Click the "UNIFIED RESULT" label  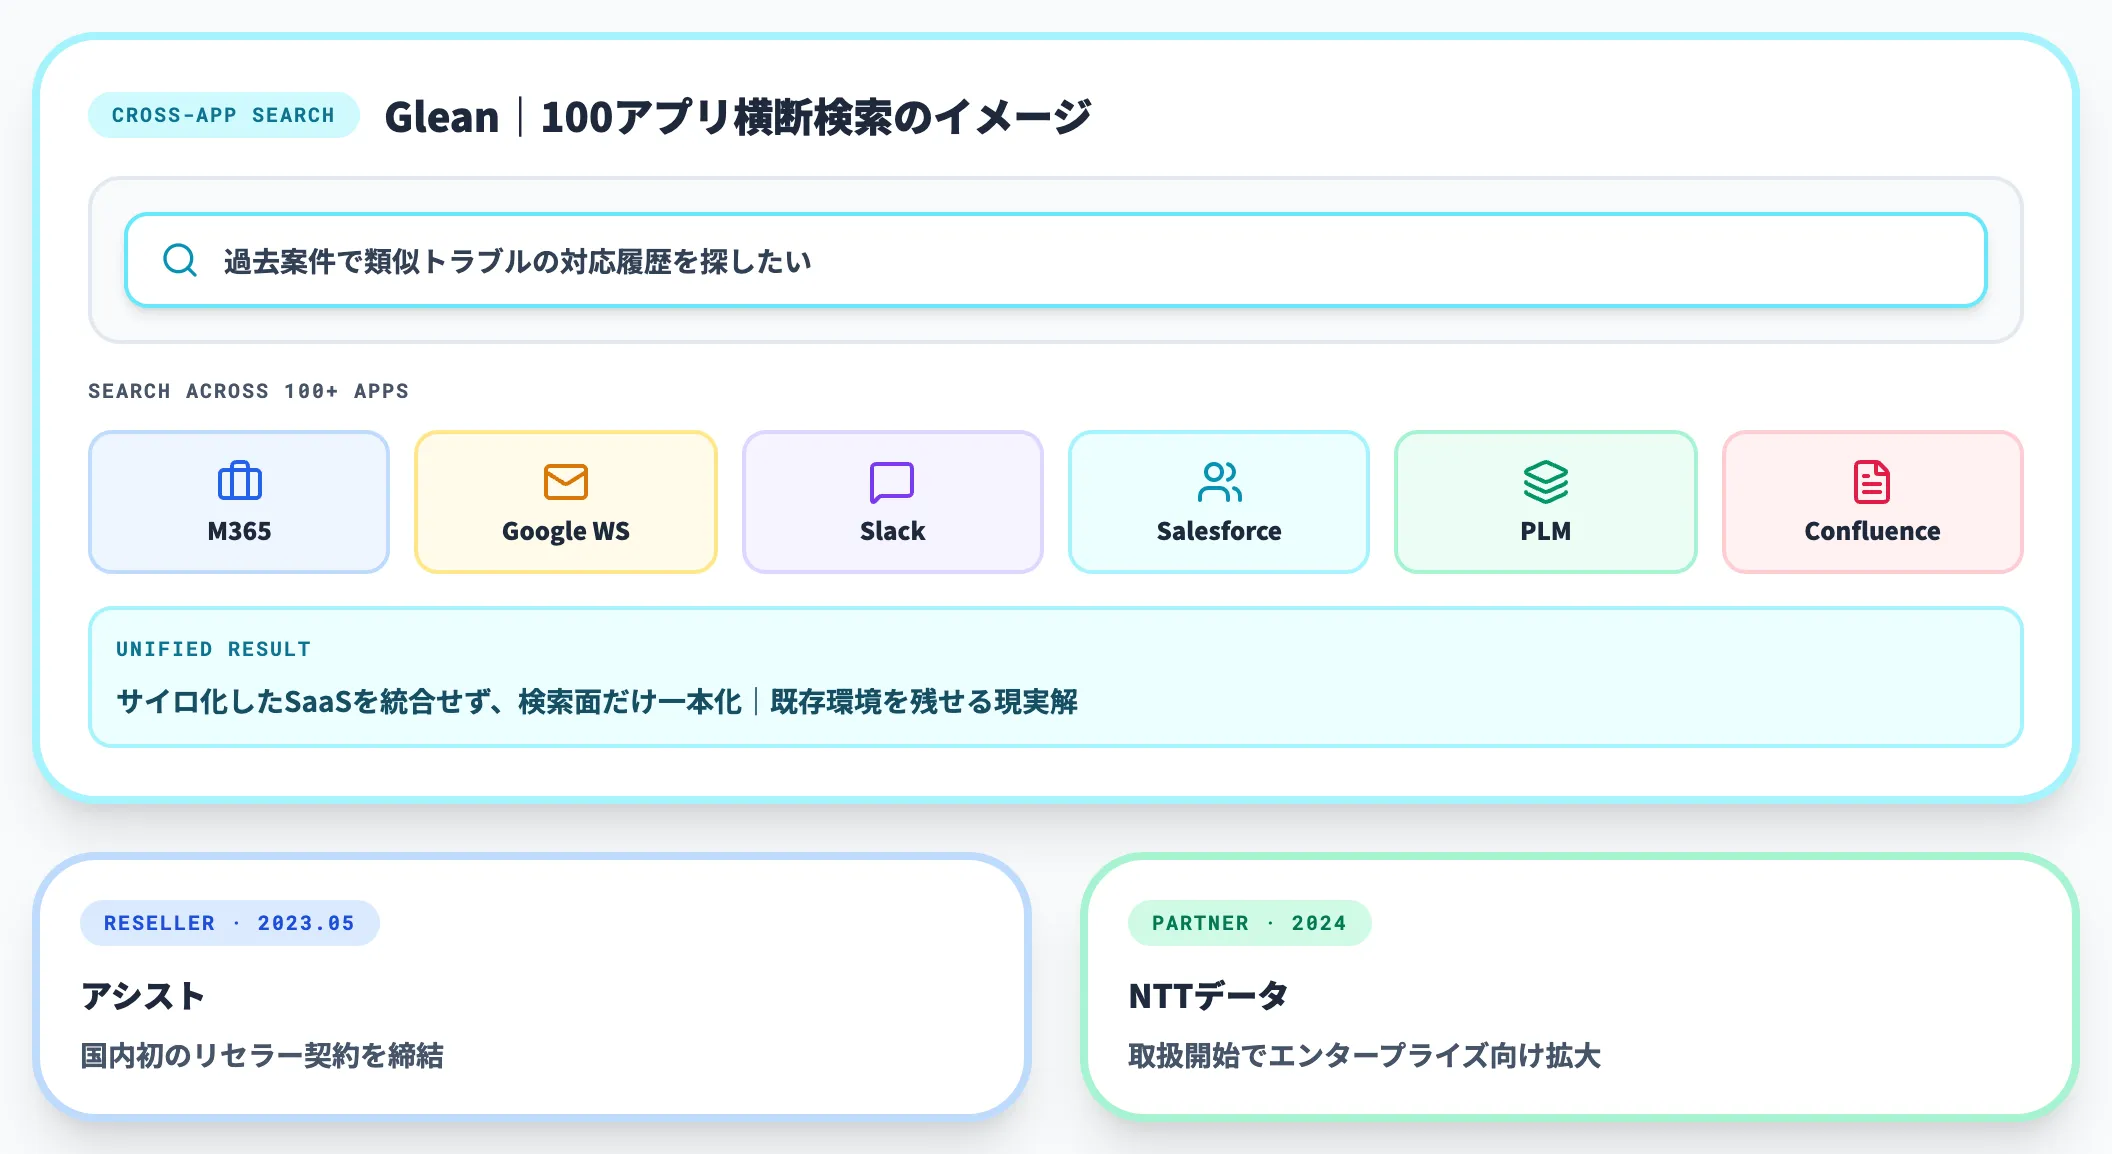point(214,649)
